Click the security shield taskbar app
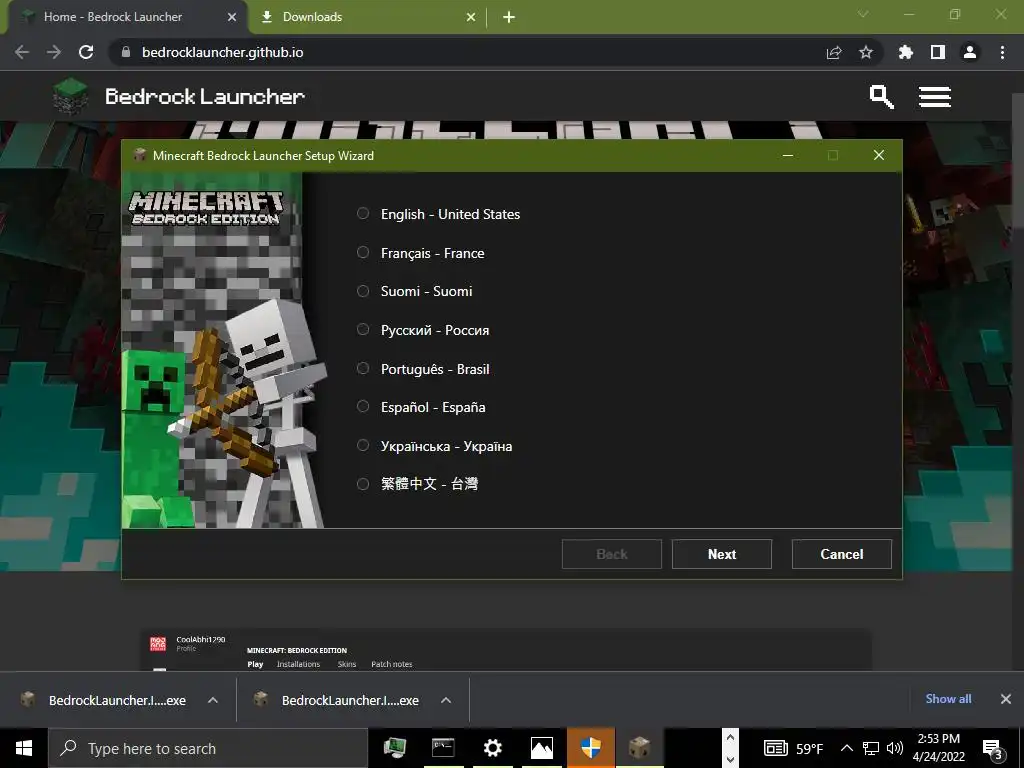Screen dimensions: 1024x768 (590, 748)
